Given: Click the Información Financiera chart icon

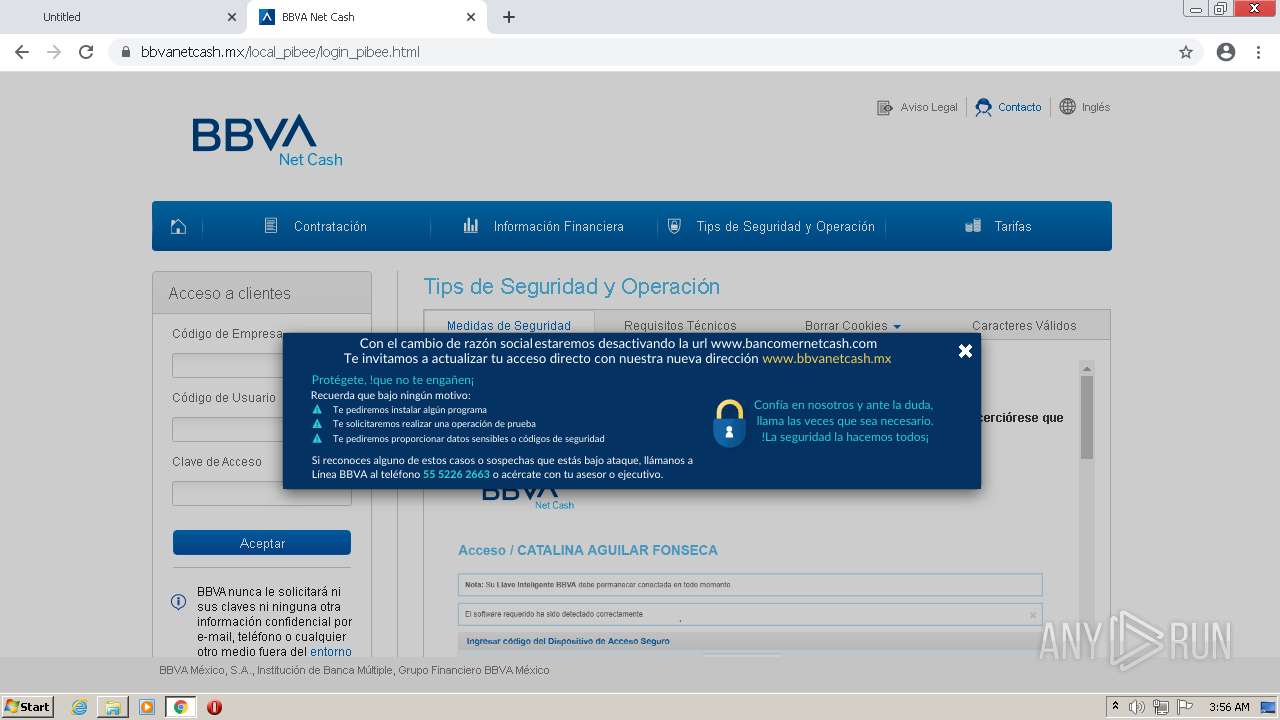Looking at the screenshot, I should tap(470, 226).
